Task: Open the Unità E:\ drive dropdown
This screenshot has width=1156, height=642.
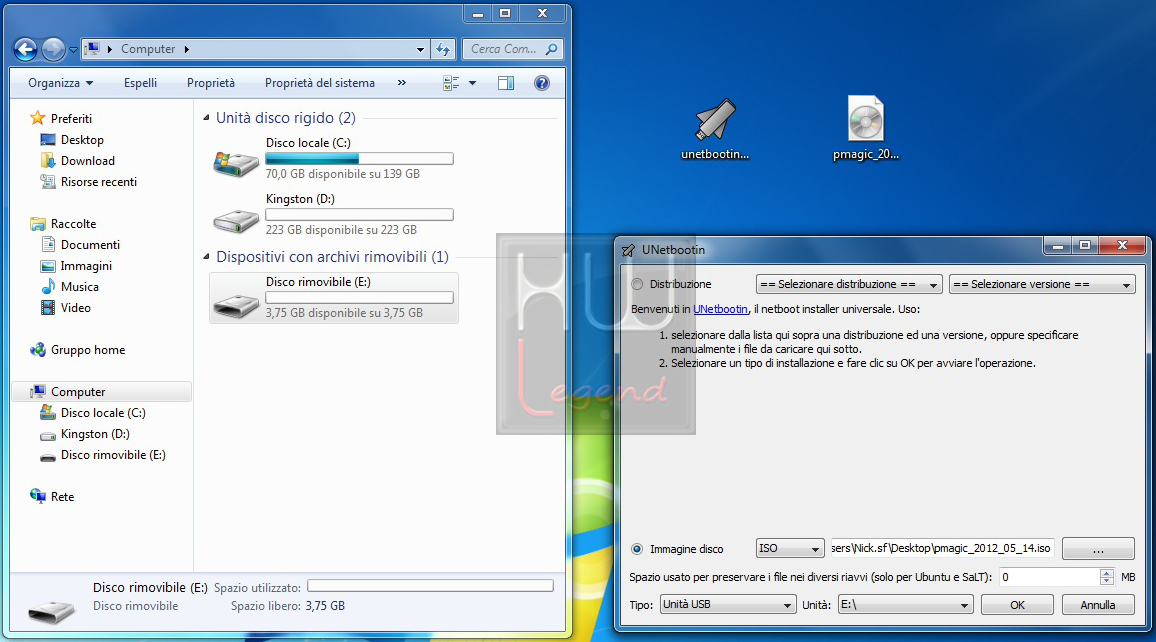Action: coord(905,605)
